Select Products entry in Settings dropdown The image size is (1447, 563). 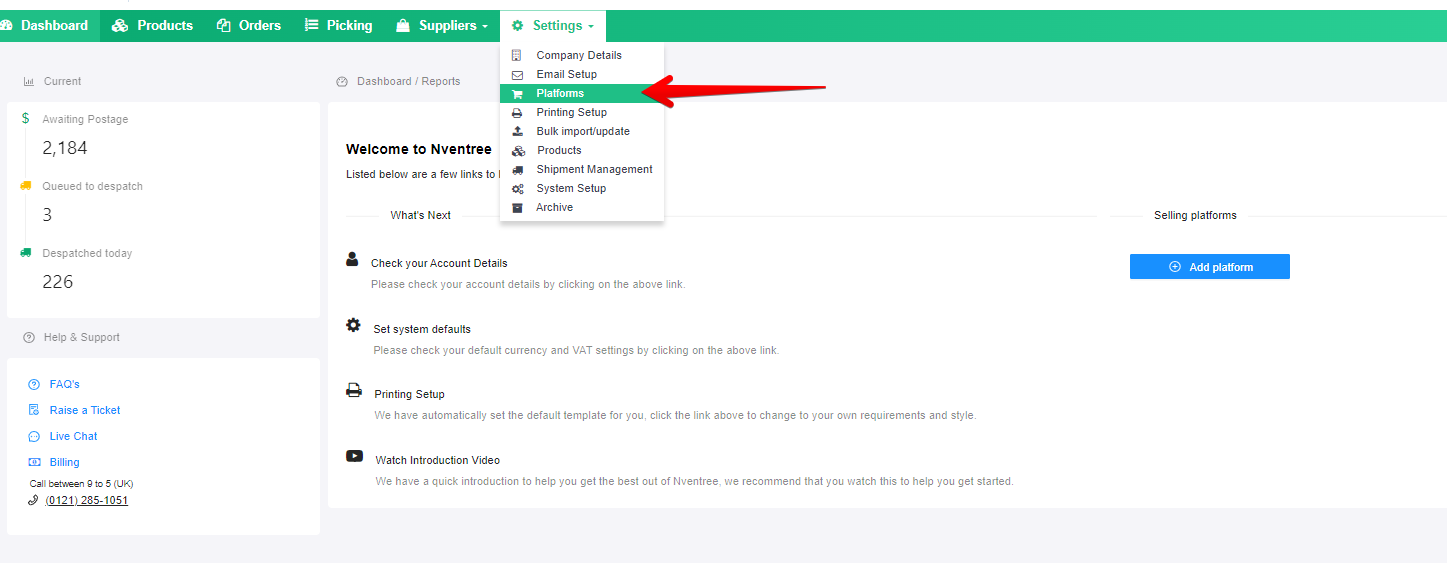pyautogui.click(x=582, y=150)
